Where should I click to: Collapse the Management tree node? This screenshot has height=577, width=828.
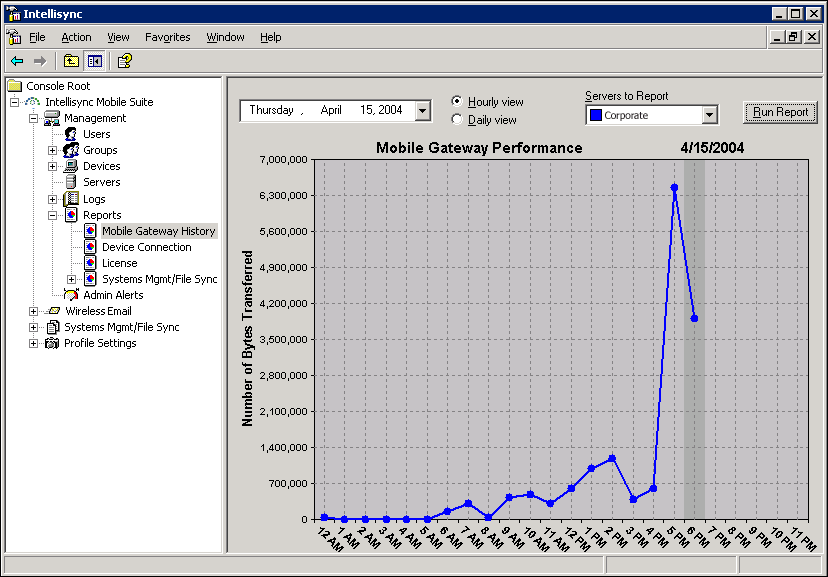pos(33,118)
